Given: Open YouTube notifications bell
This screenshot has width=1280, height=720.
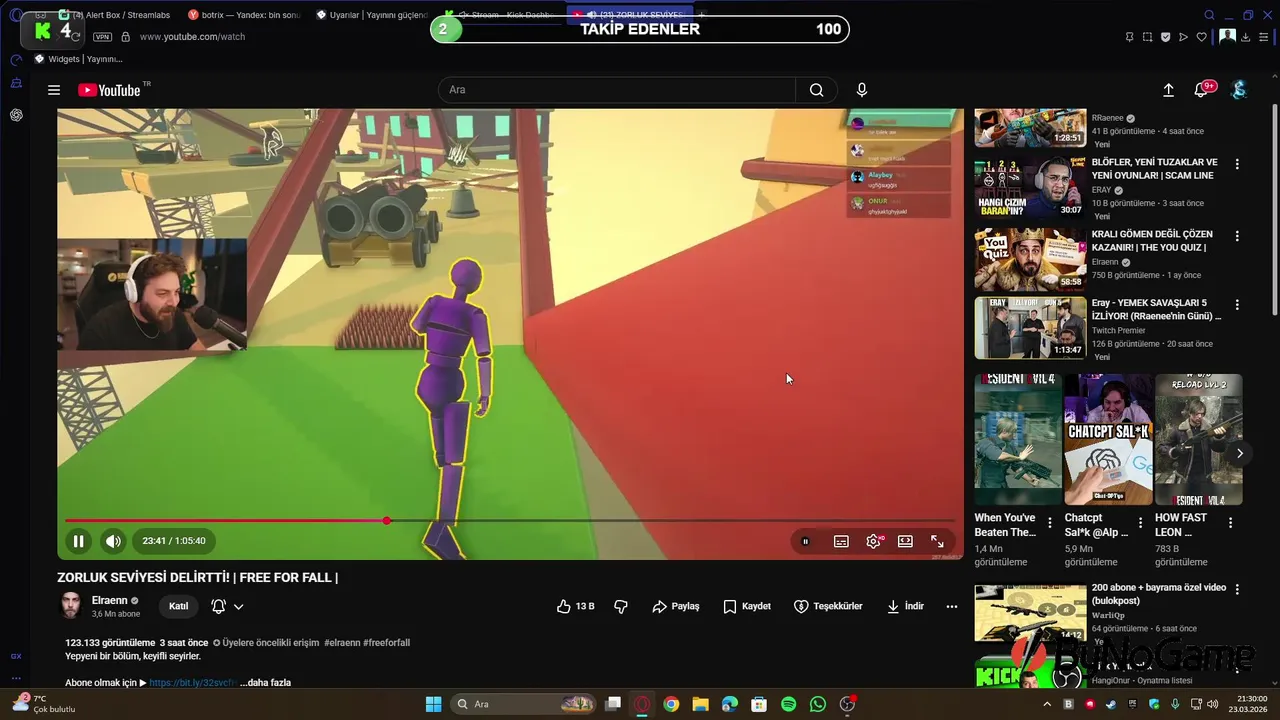Looking at the screenshot, I should 1201,90.
